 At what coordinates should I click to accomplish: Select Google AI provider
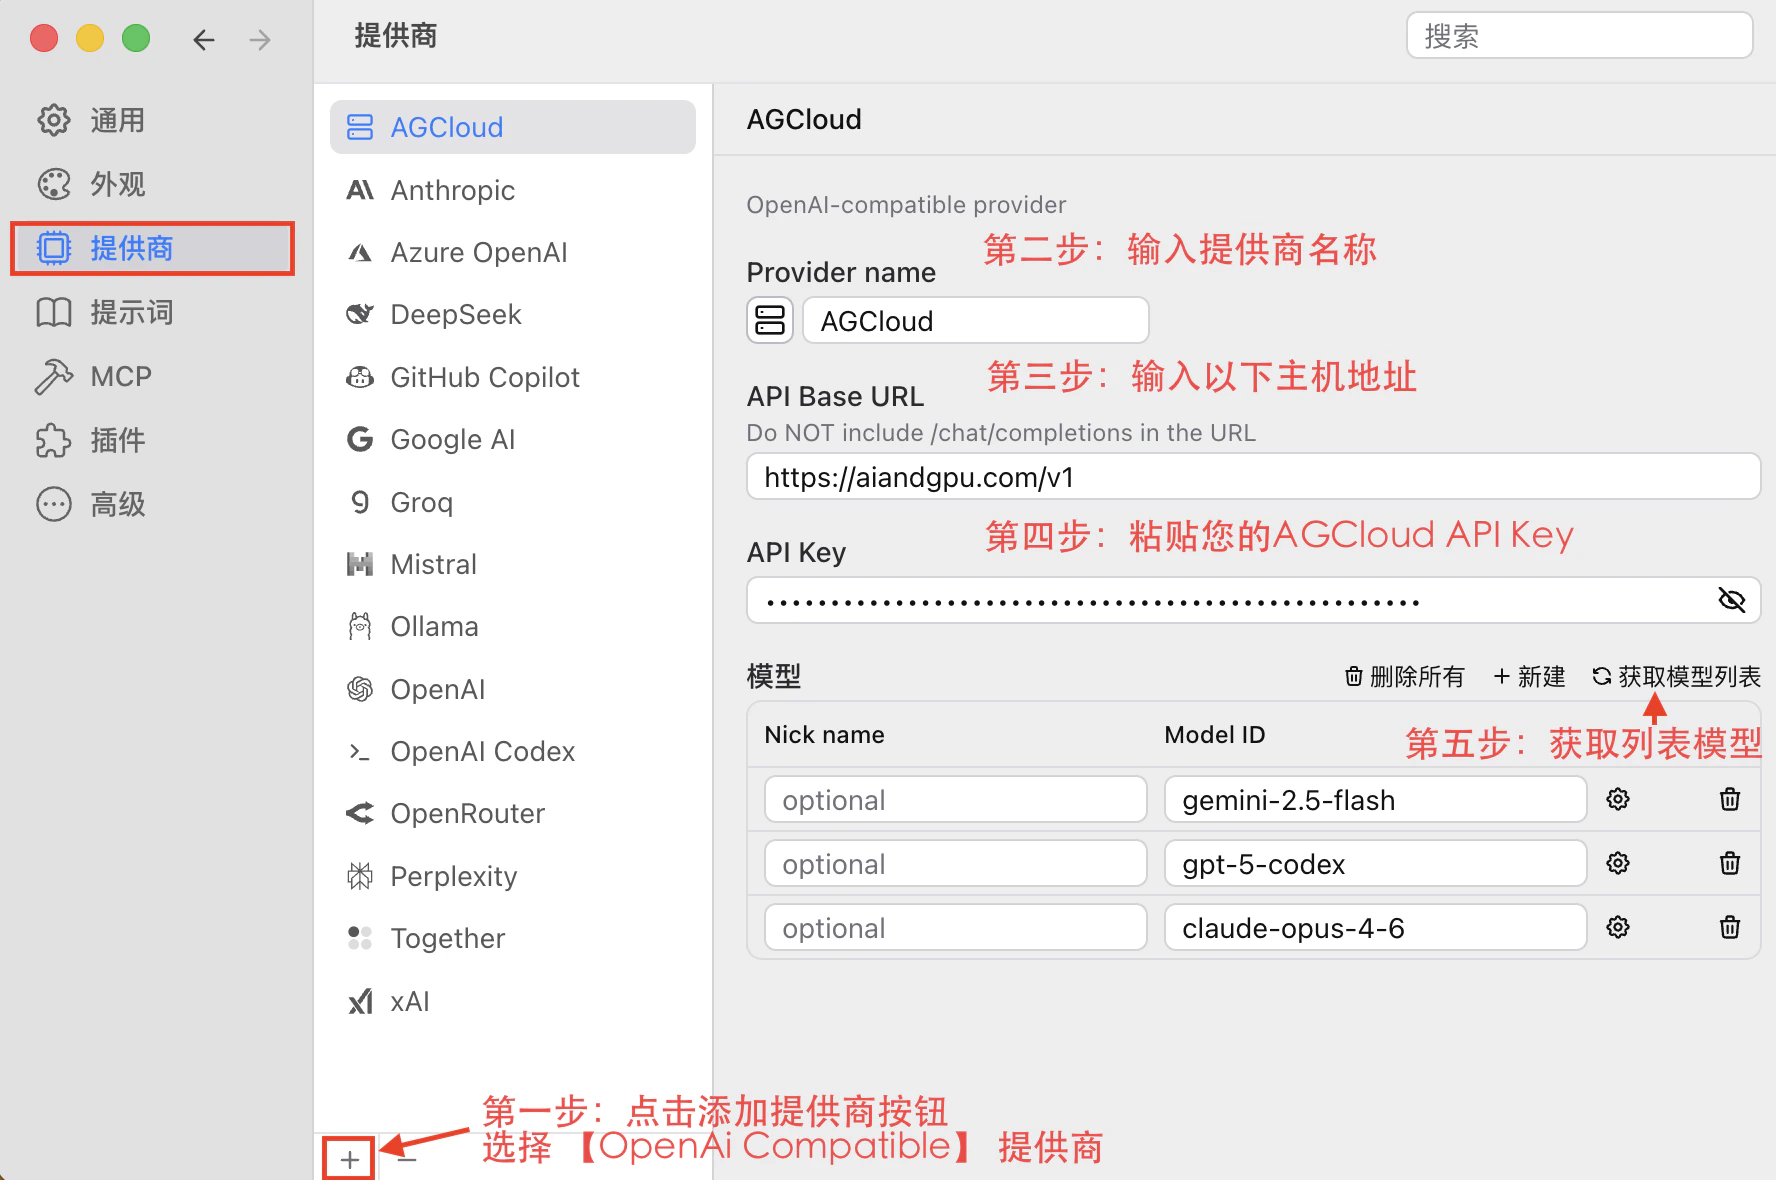[513, 439]
